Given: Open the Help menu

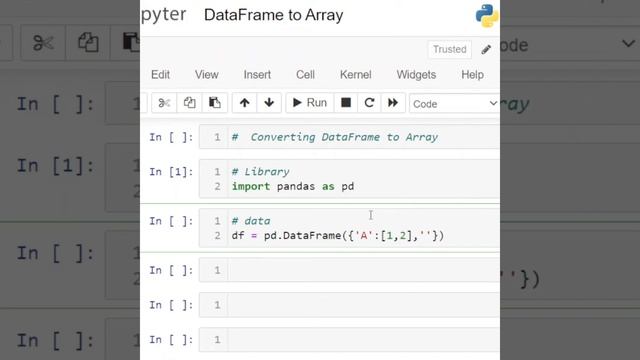Looking at the screenshot, I should coord(473,75).
